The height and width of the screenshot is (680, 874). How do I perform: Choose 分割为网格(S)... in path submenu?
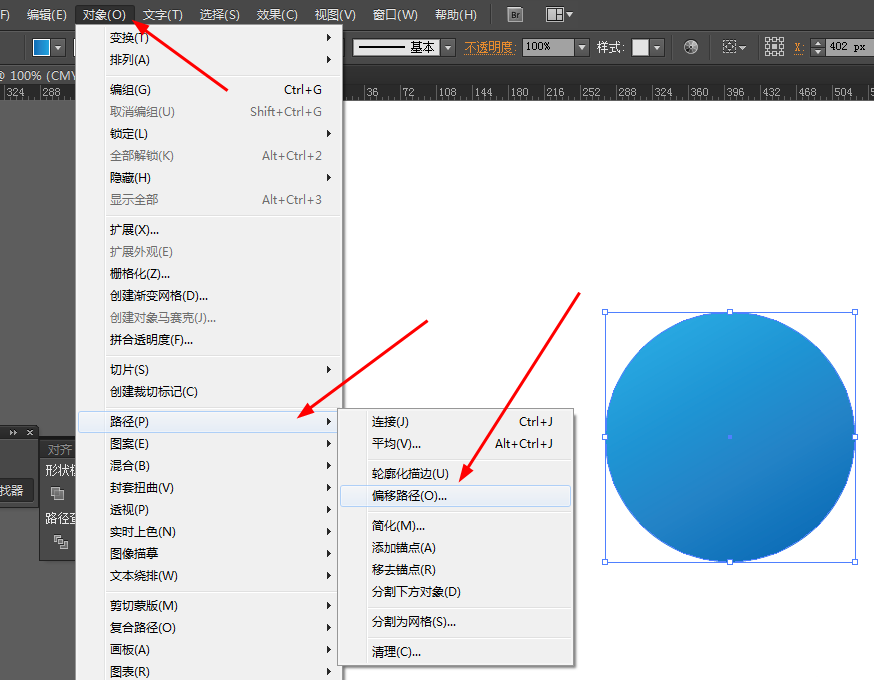tap(455, 621)
